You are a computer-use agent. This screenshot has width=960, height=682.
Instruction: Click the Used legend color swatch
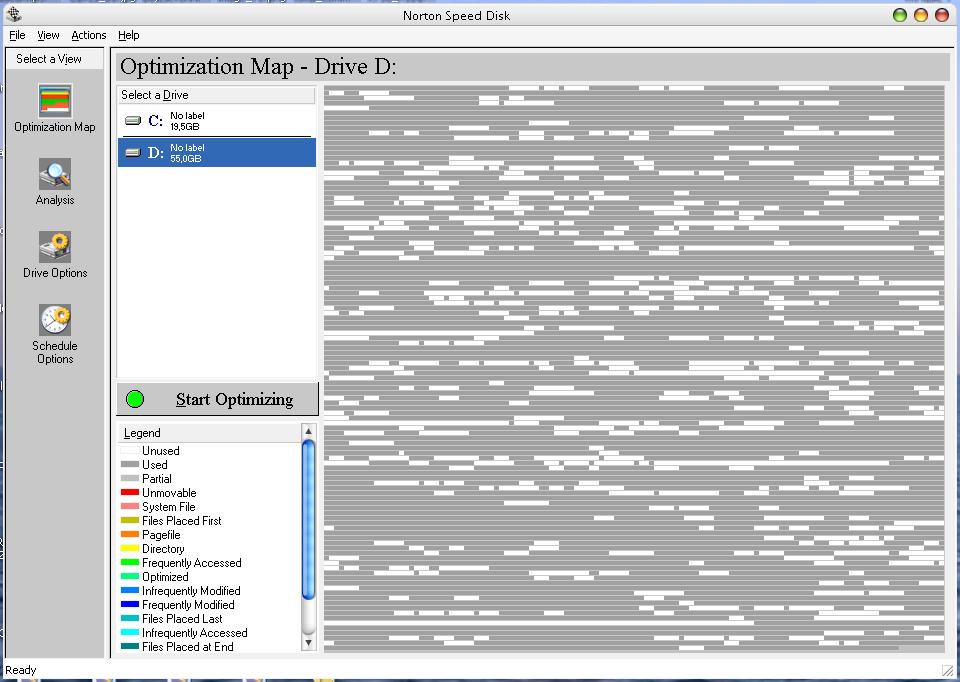[130, 465]
